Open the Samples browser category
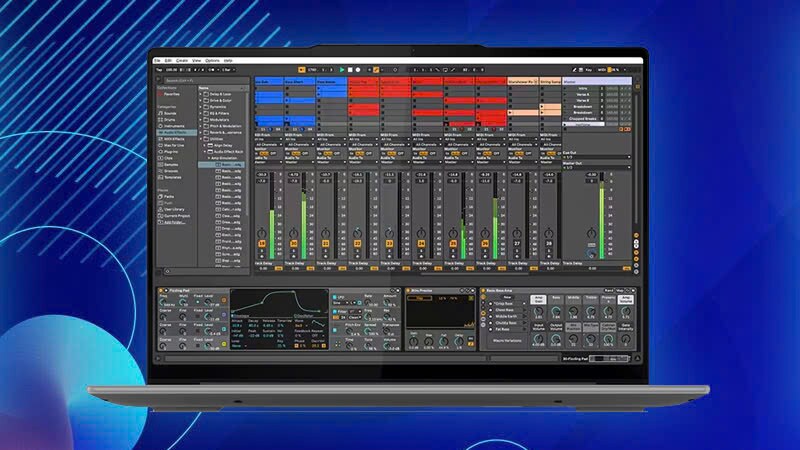 pyautogui.click(x=169, y=165)
